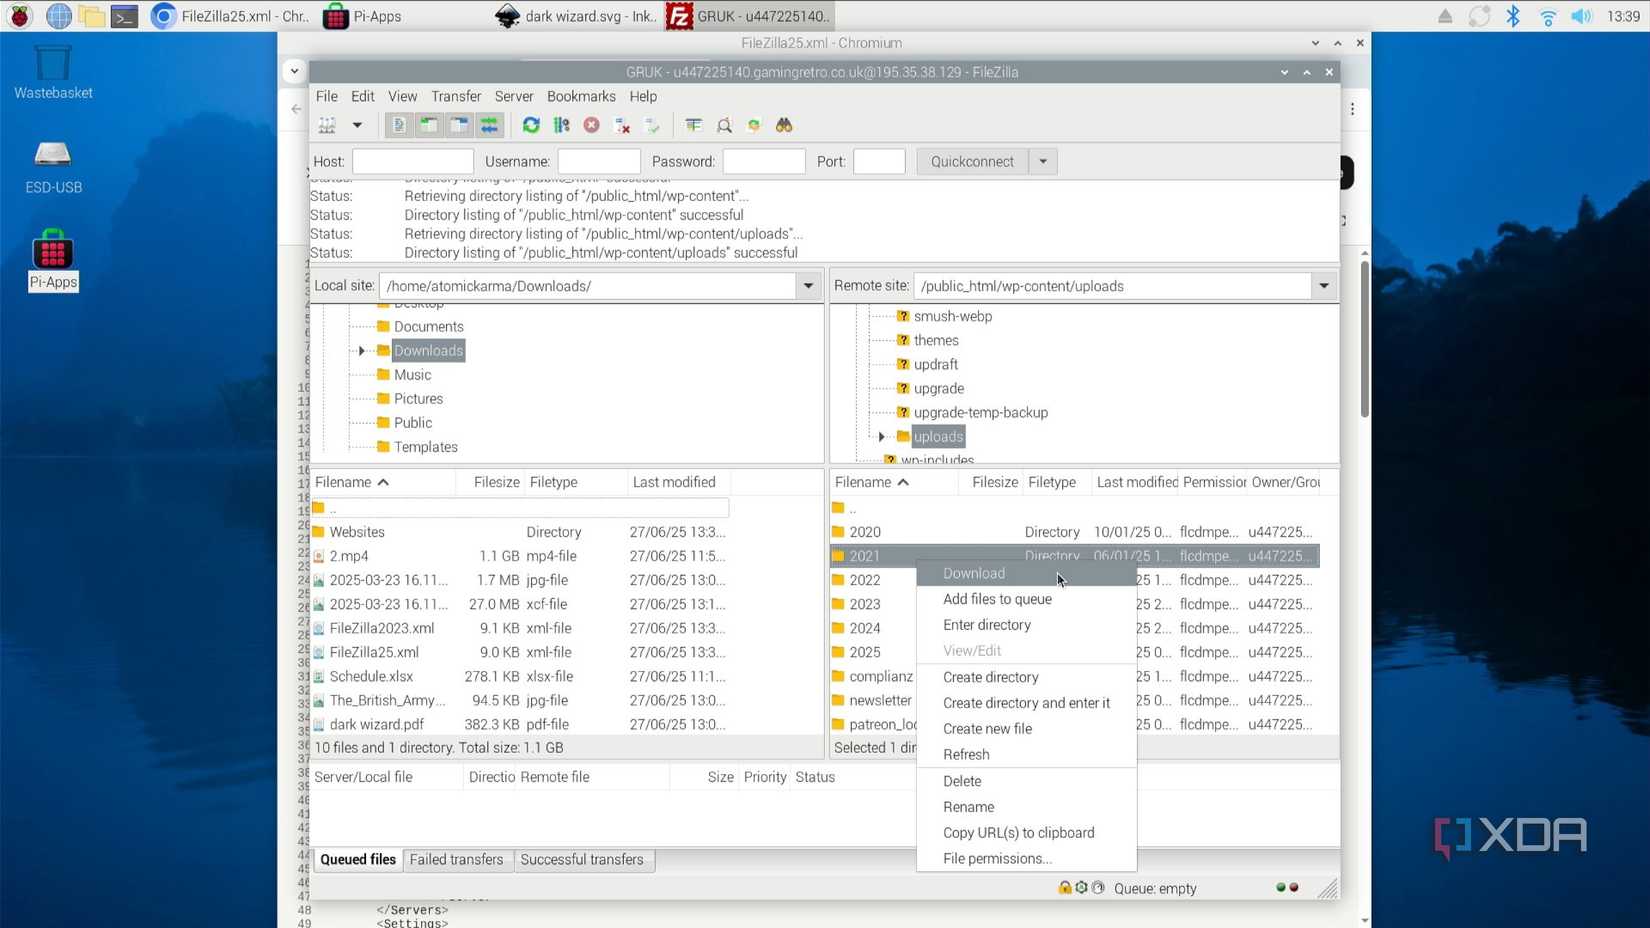Click the Host input field
This screenshot has height=928, width=1650.
(x=413, y=161)
